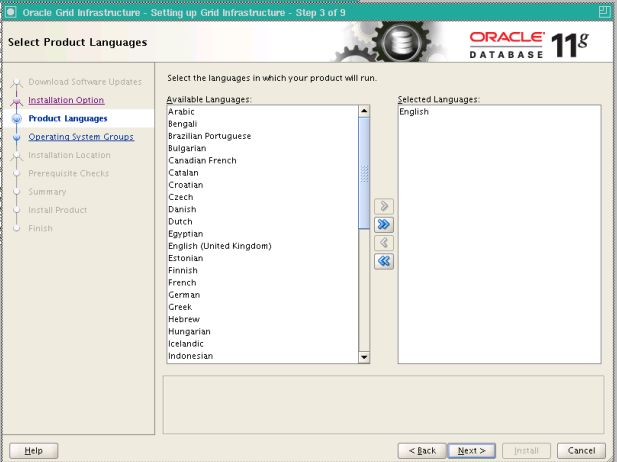
Task: Select Bulgarian in Available Languages
Action: click(x=262, y=148)
